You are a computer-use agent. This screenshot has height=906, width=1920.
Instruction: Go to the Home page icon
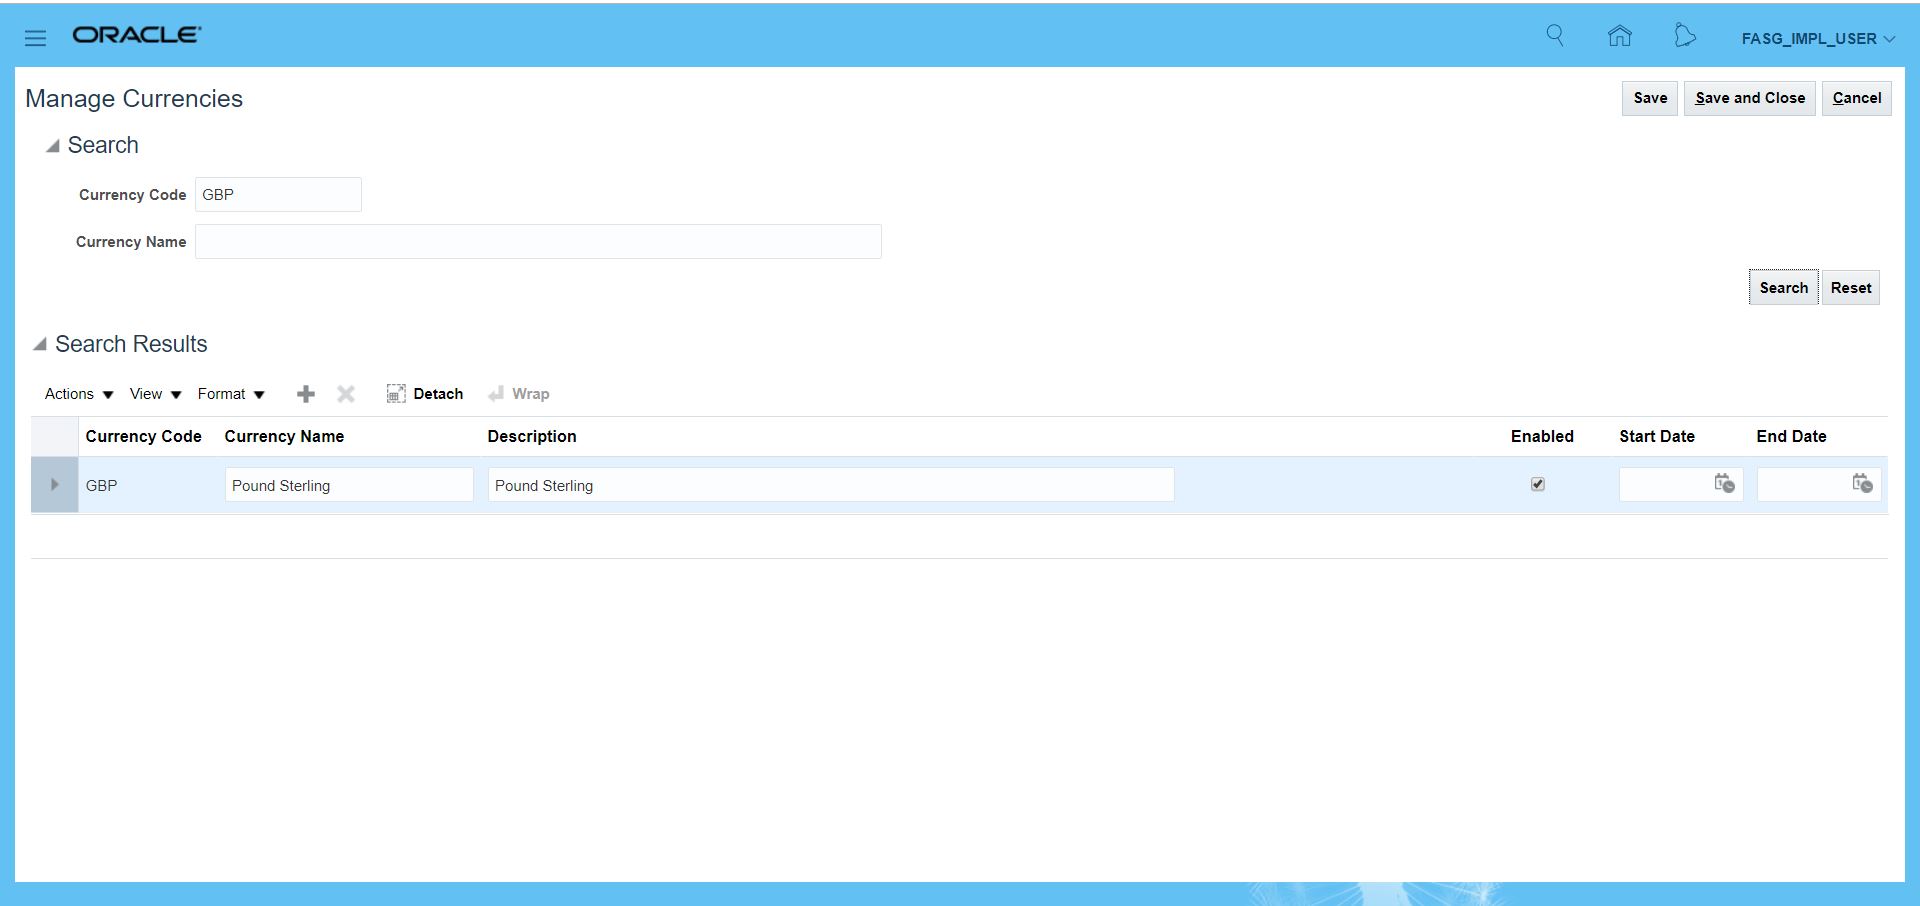1619,37
